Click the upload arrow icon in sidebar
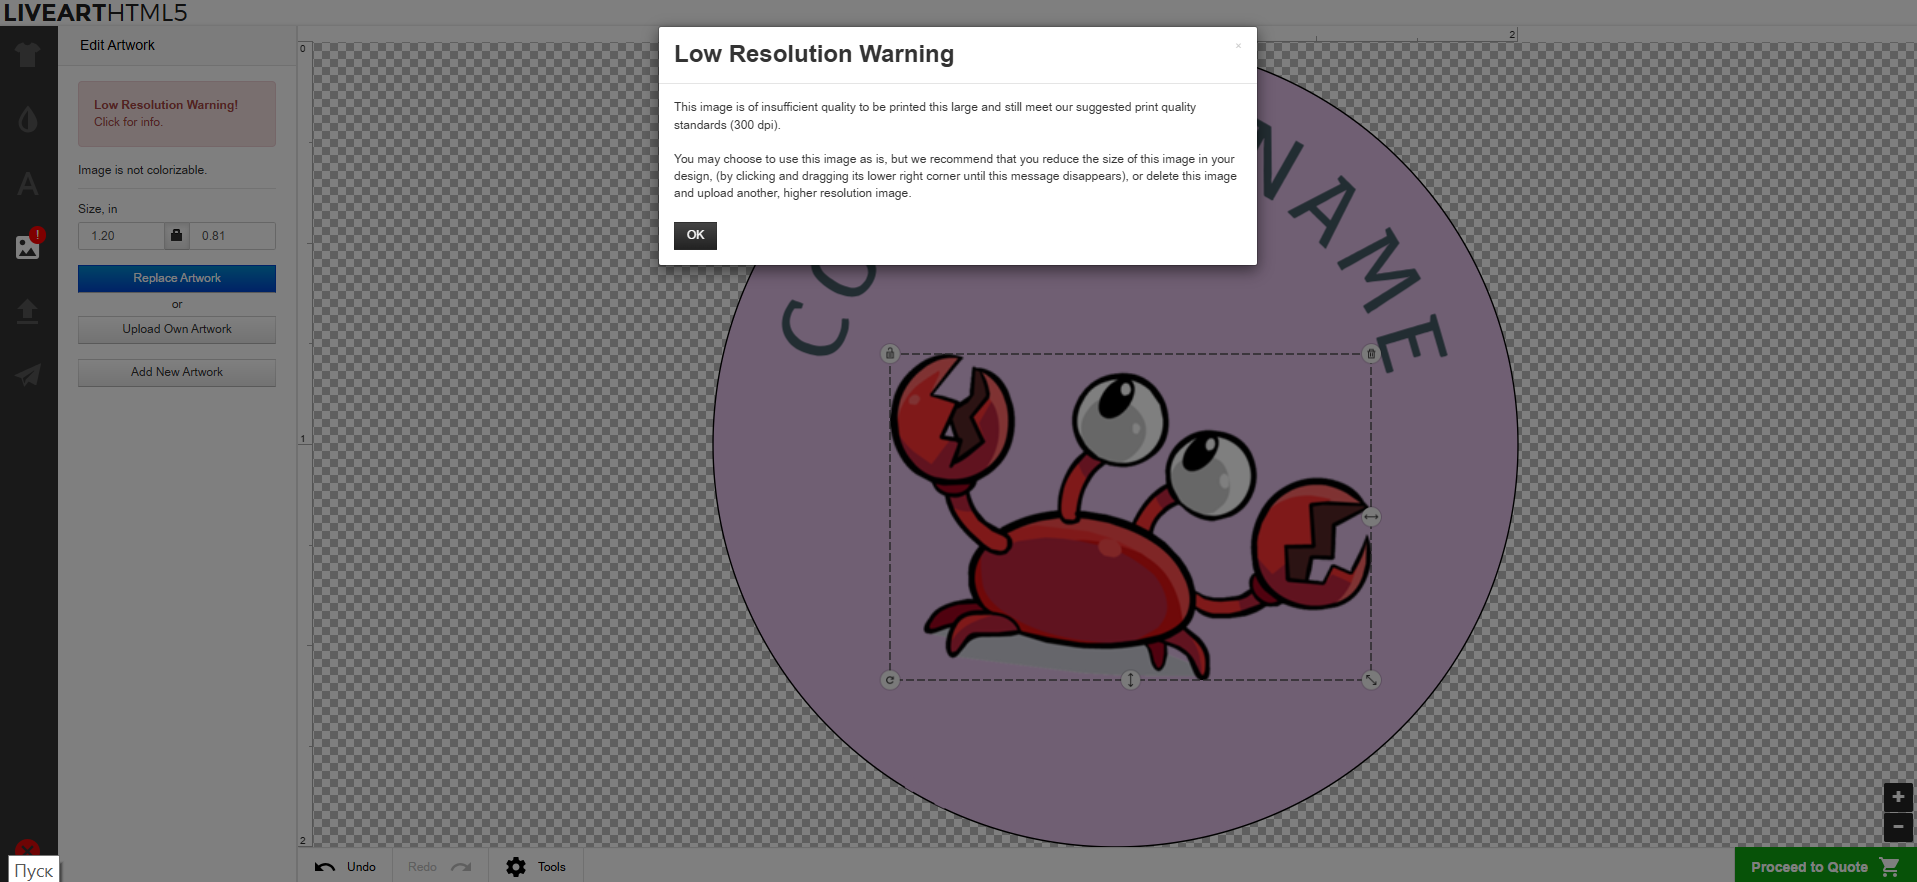Image resolution: width=1917 pixels, height=882 pixels. tap(27, 311)
